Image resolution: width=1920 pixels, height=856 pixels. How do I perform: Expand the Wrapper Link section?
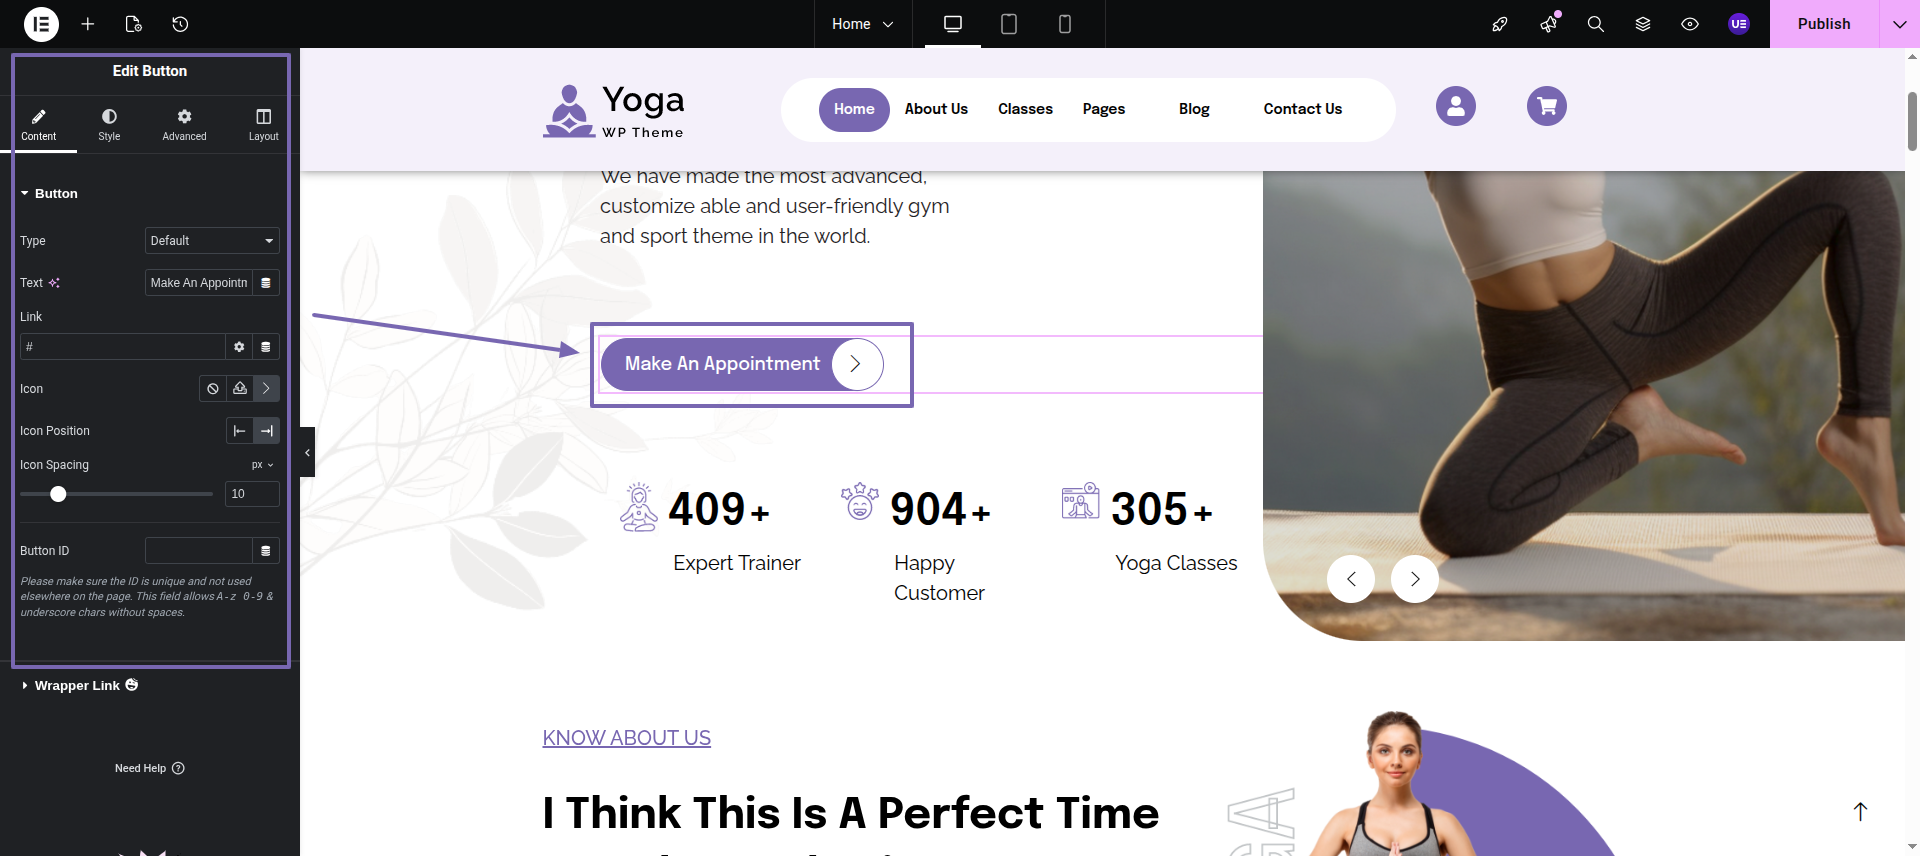(78, 686)
